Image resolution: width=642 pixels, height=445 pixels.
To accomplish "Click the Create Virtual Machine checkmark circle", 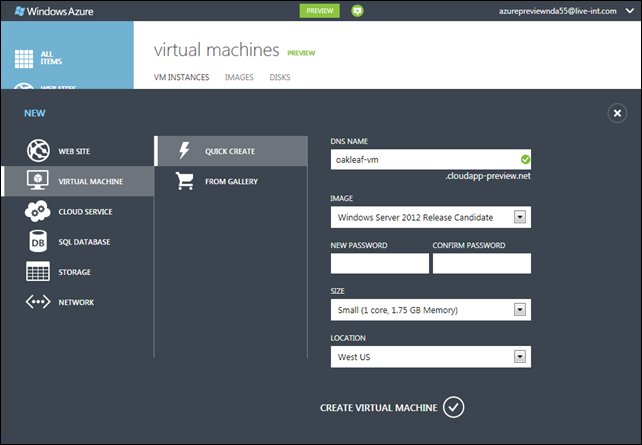I will click(453, 407).
